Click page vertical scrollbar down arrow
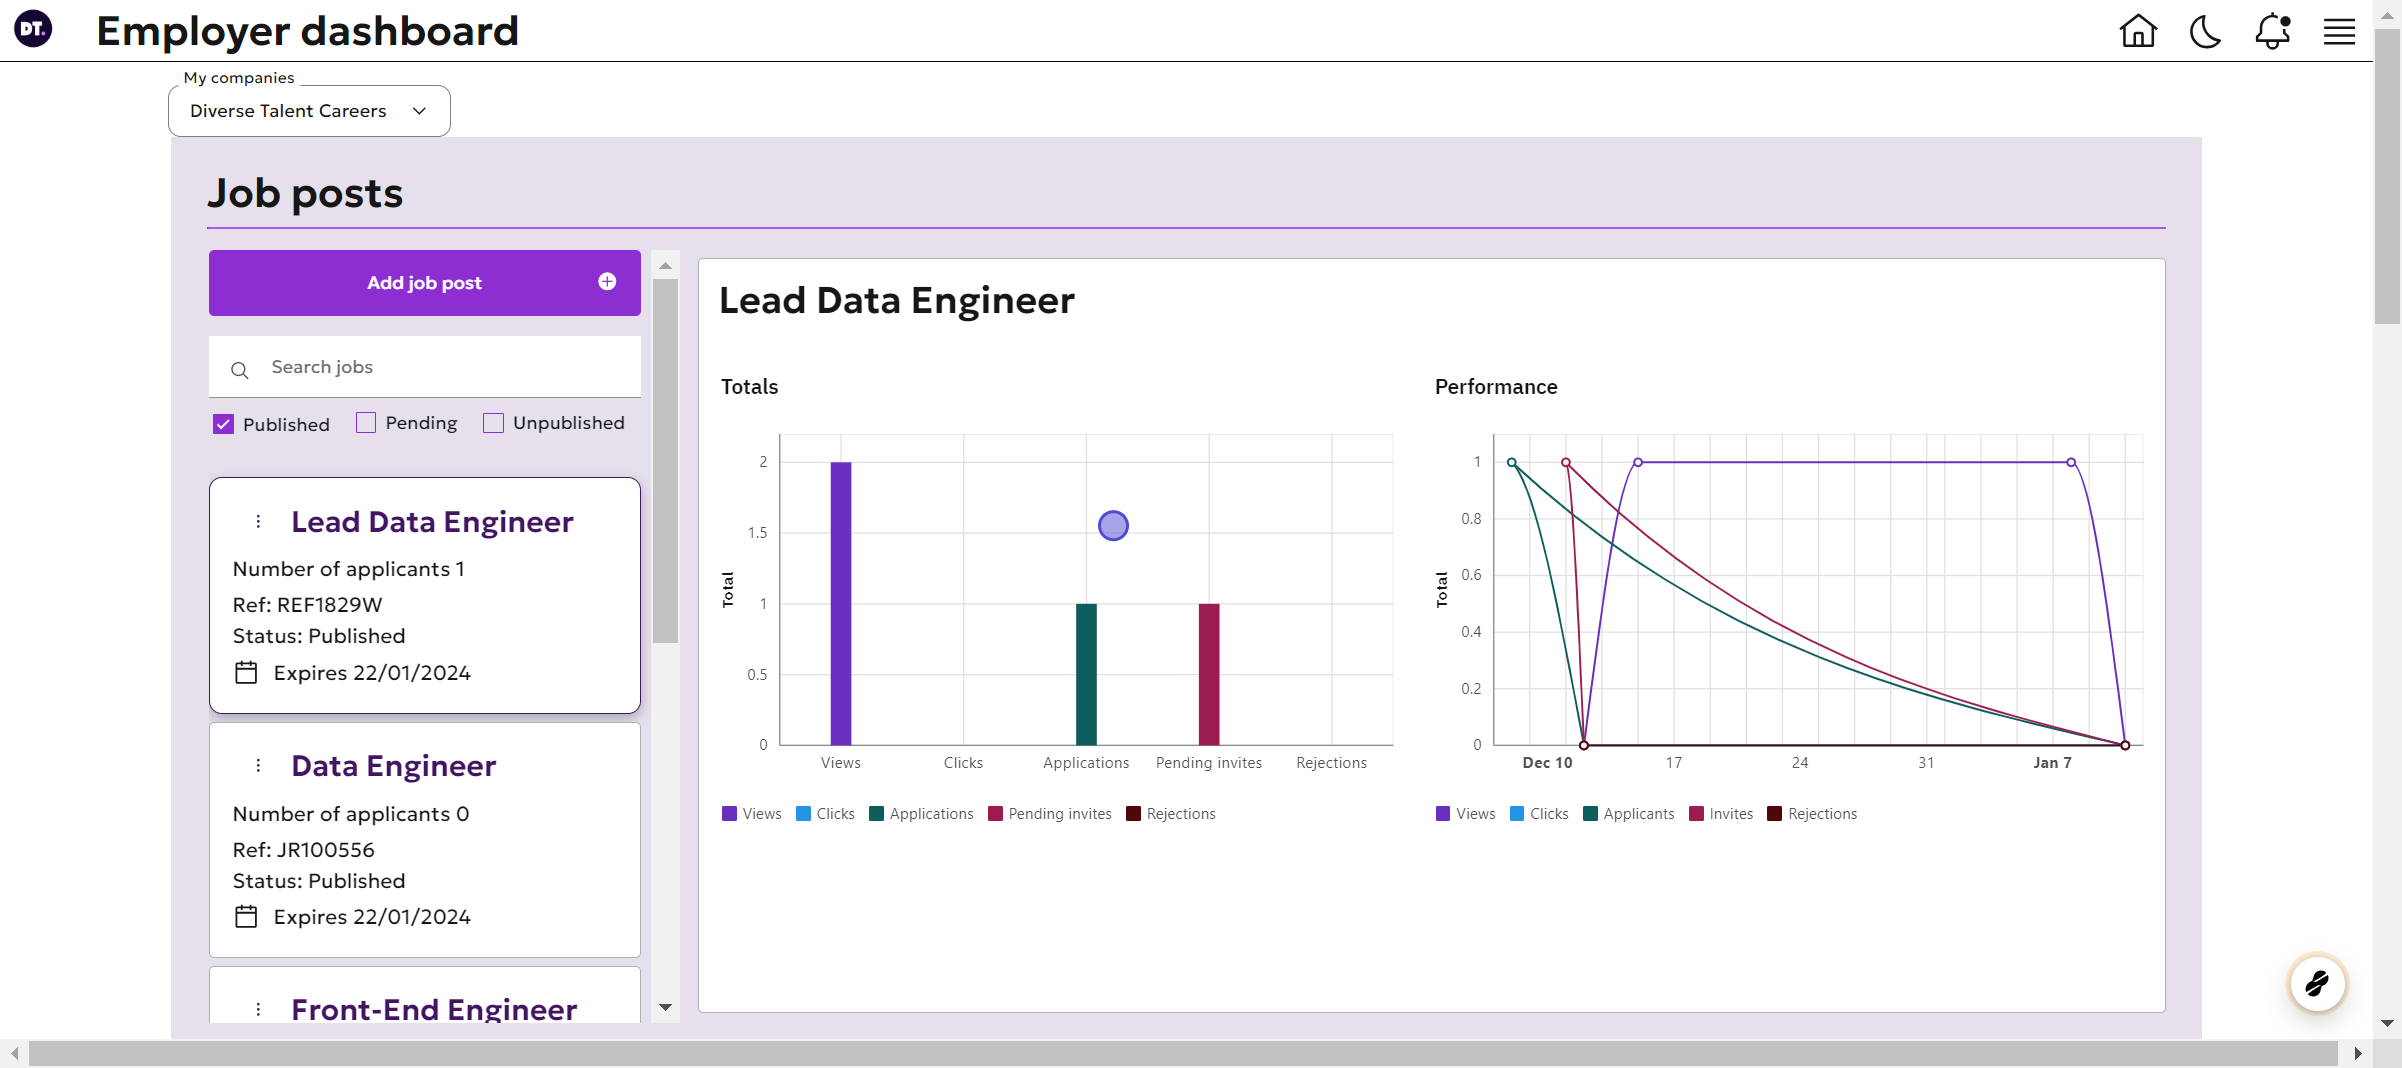Screen dimensions: 2402x1068 click(2388, 1023)
